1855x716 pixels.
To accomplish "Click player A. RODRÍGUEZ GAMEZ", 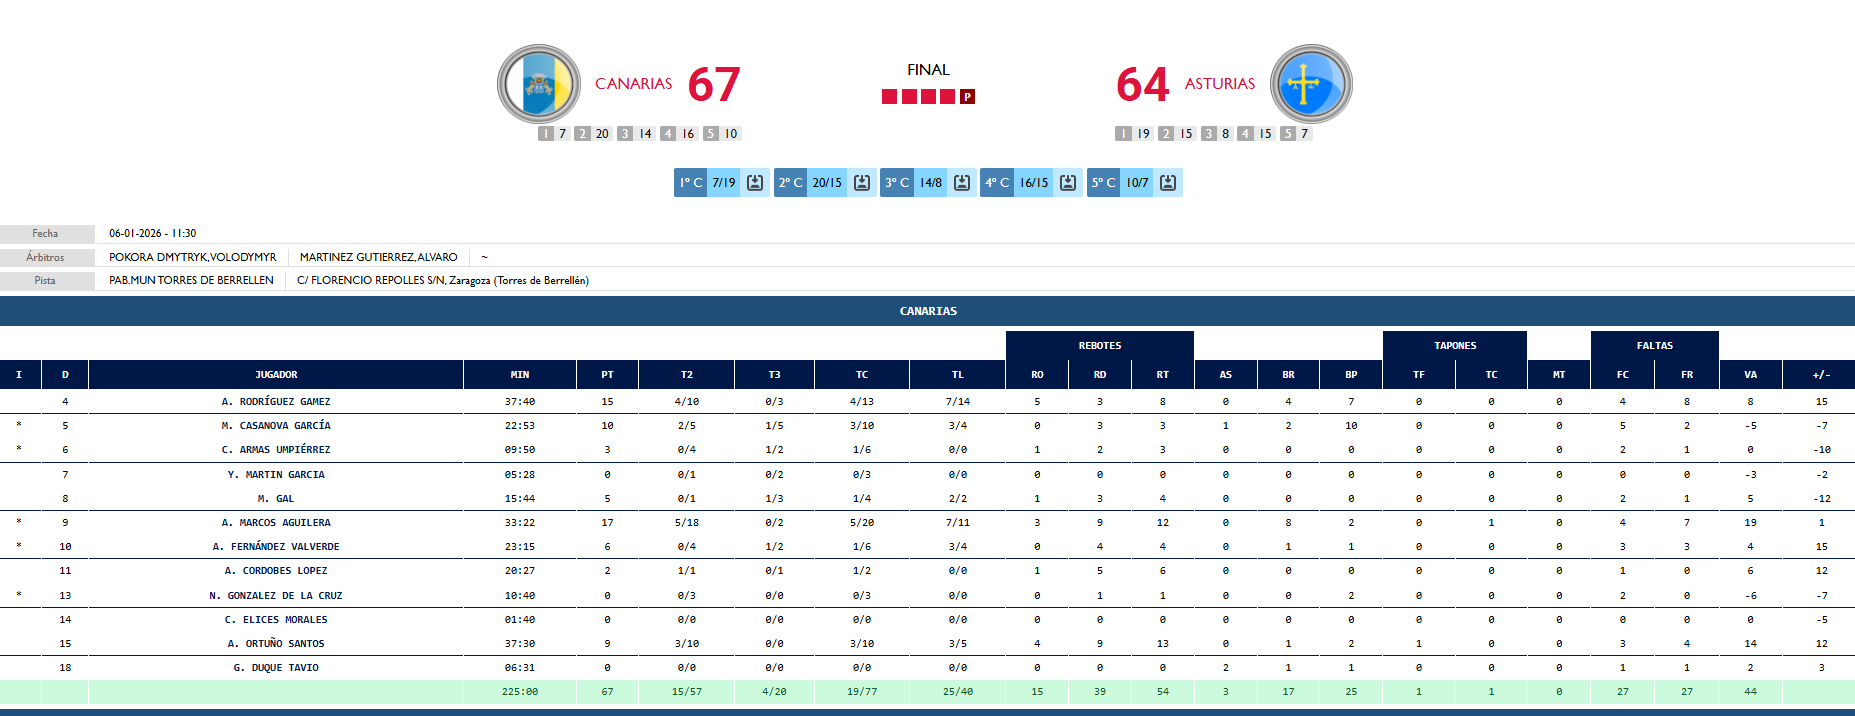I will pos(276,402).
